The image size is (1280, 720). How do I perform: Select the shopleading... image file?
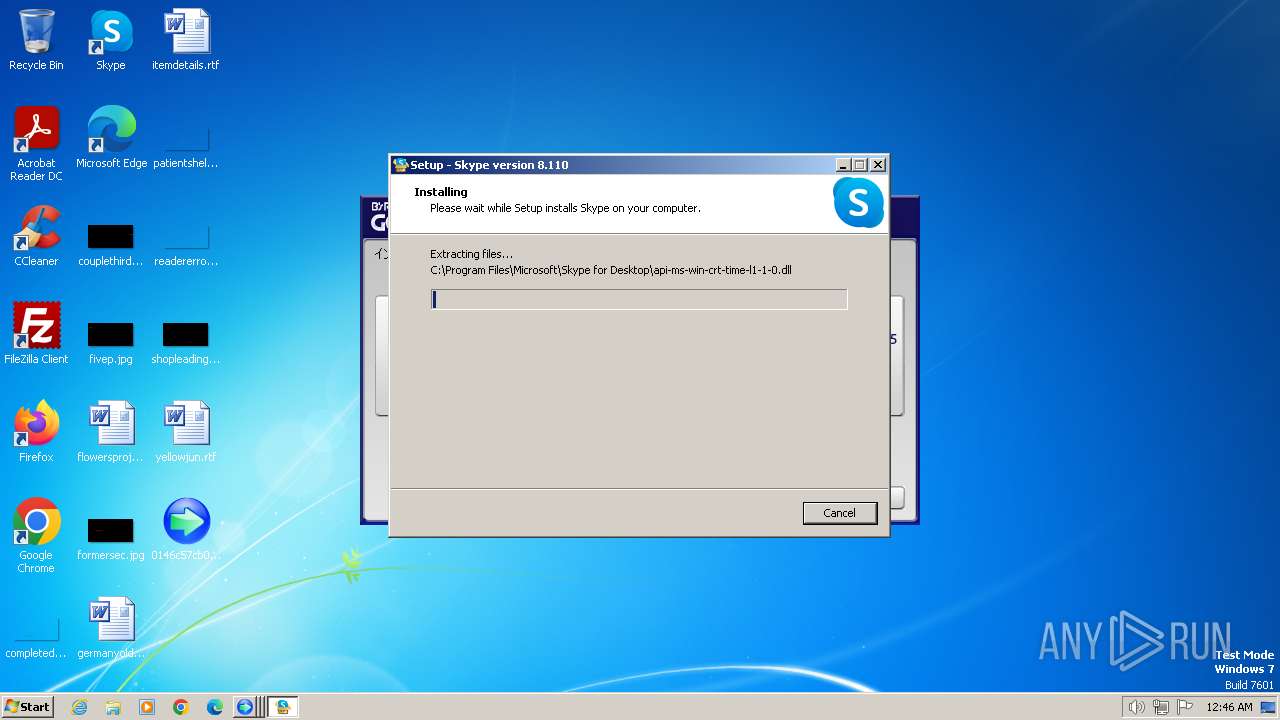pos(186,342)
